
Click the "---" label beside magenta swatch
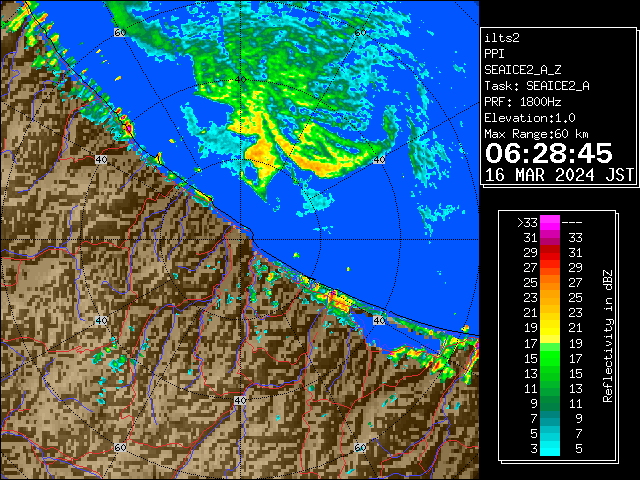572,223
